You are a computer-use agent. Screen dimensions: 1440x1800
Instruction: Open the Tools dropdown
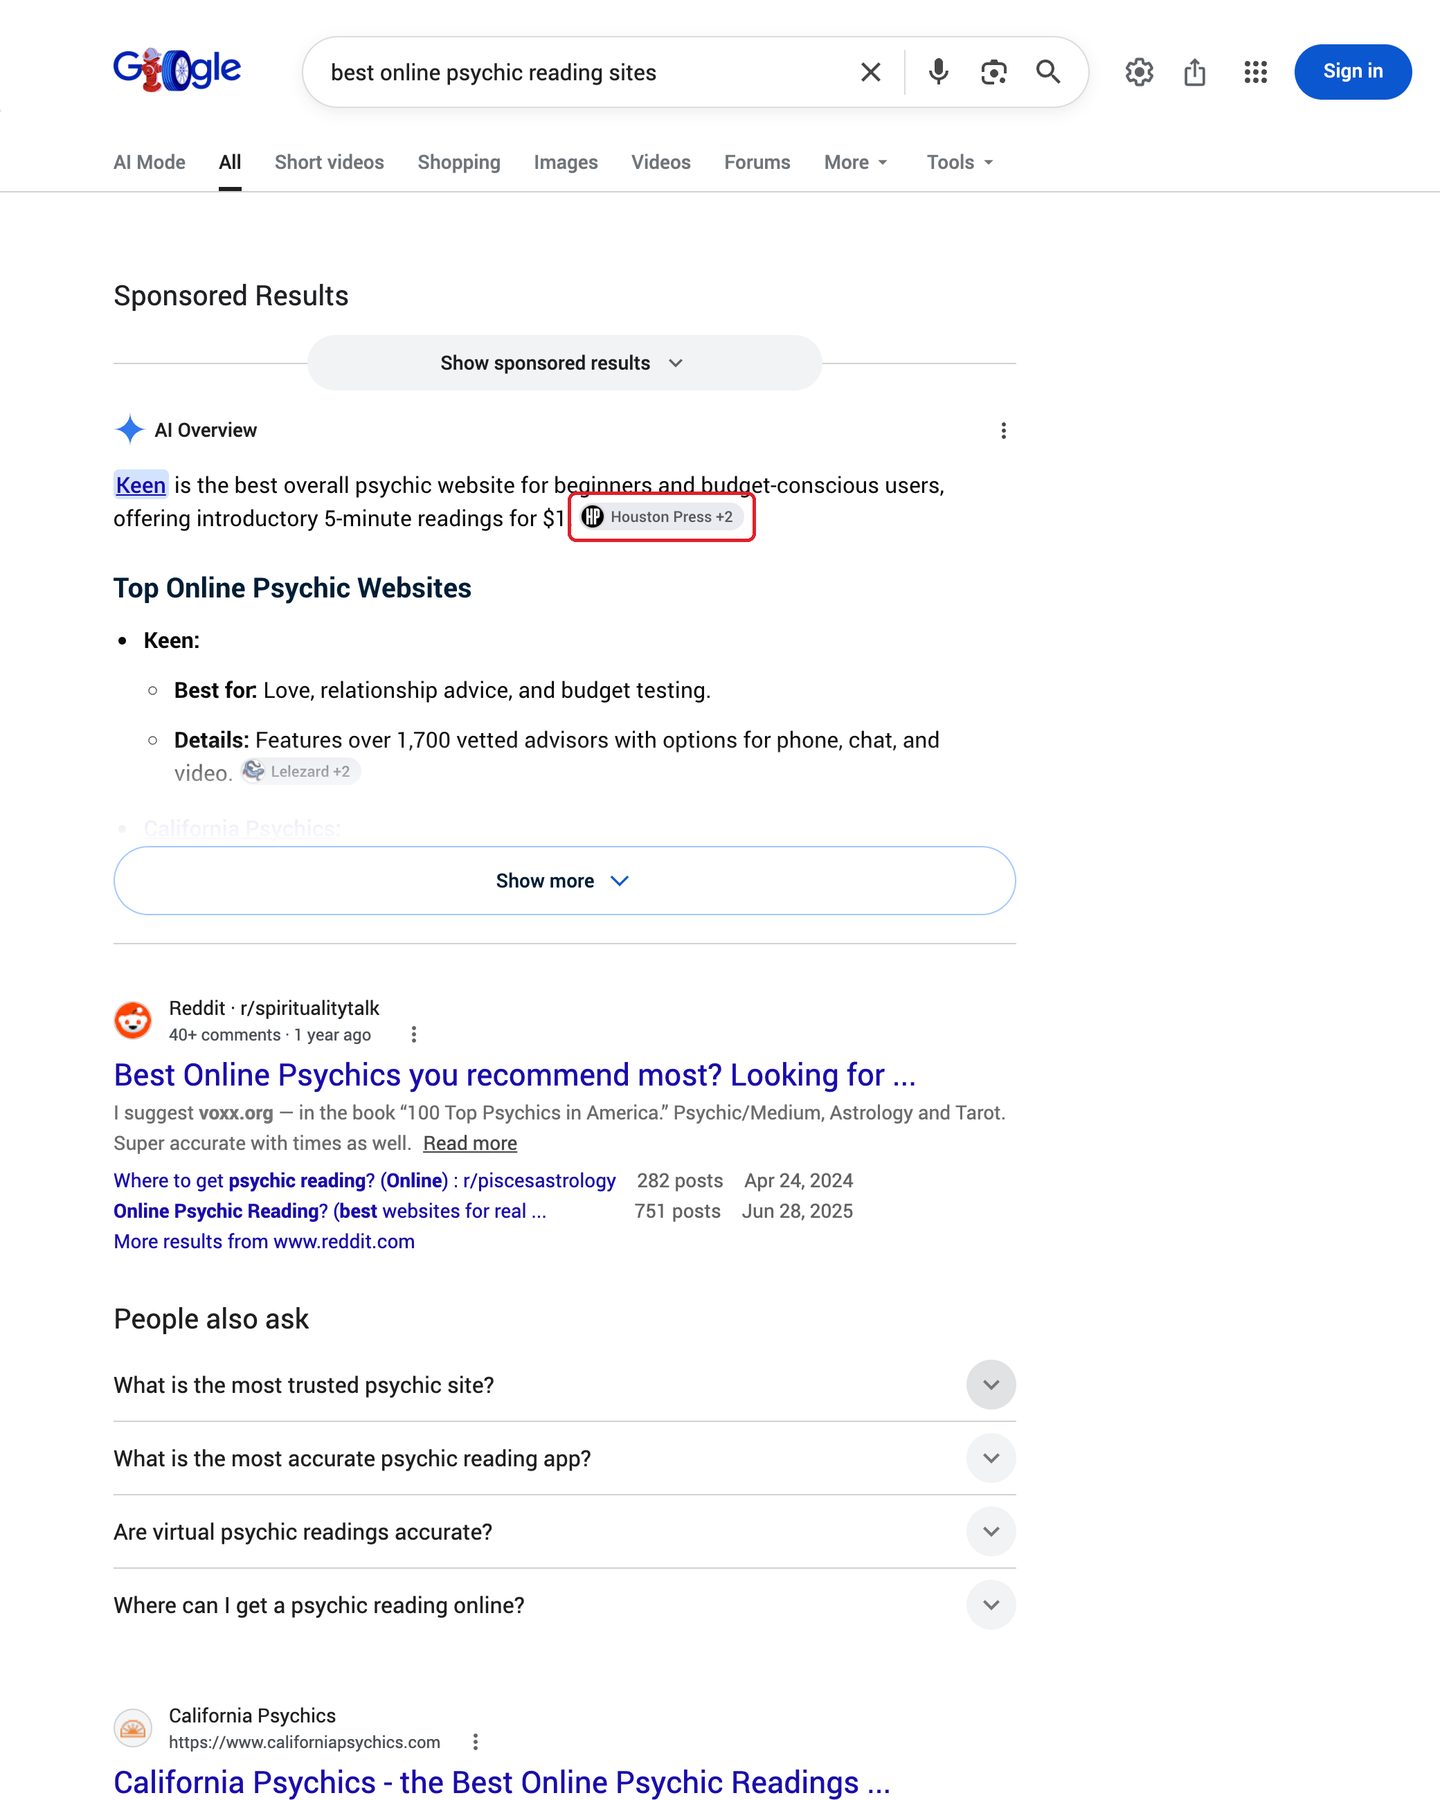pos(960,163)
